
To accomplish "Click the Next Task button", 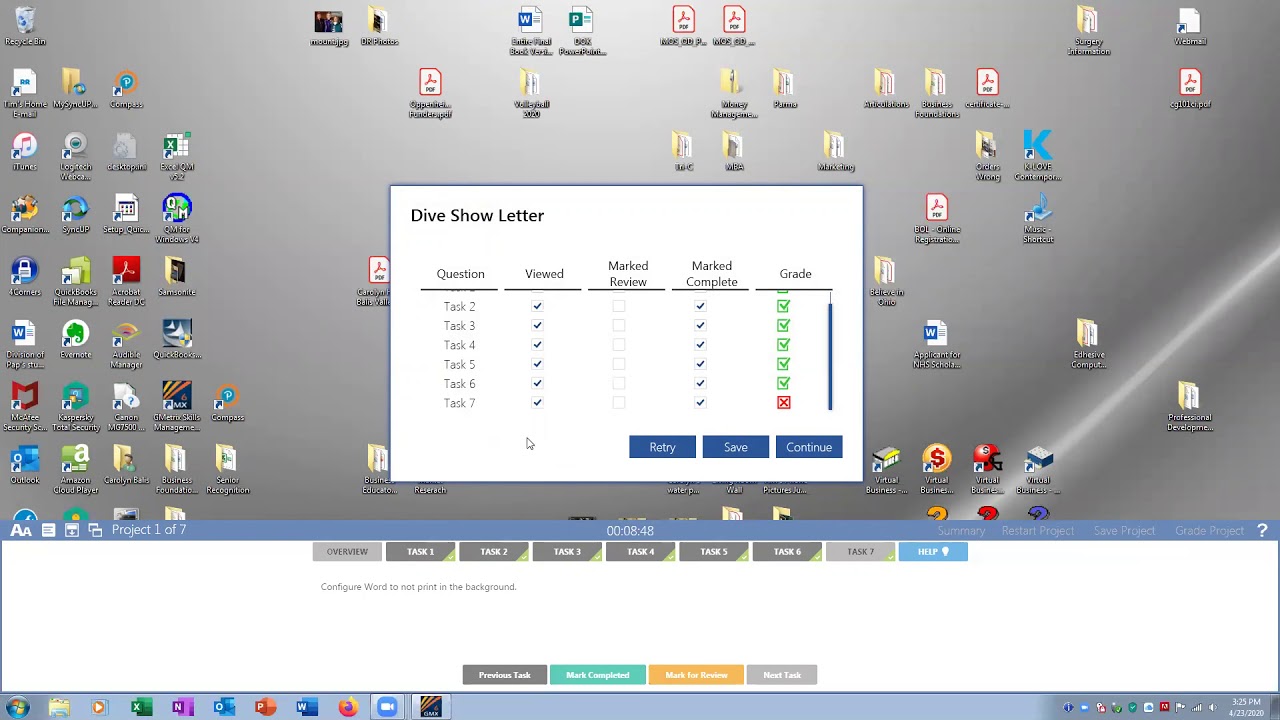I will (782, 675).
